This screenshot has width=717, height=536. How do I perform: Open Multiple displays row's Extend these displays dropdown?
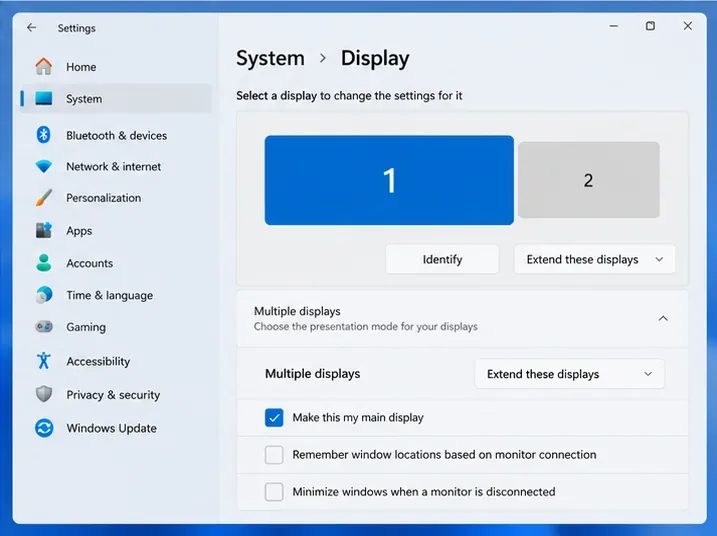coord(569,374)
